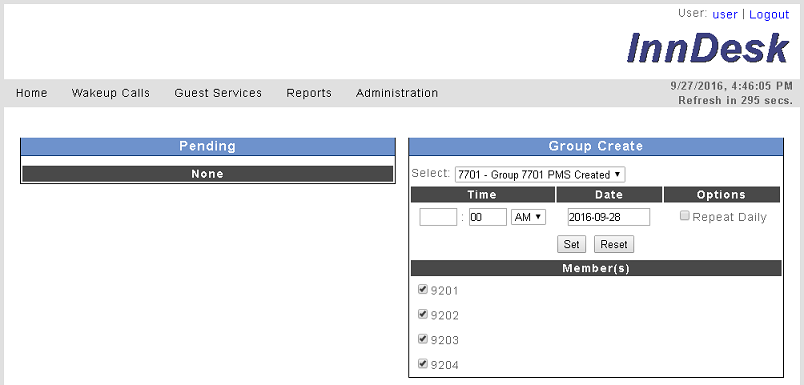Enable the Repeat Daily checkbox

[685, 216]
